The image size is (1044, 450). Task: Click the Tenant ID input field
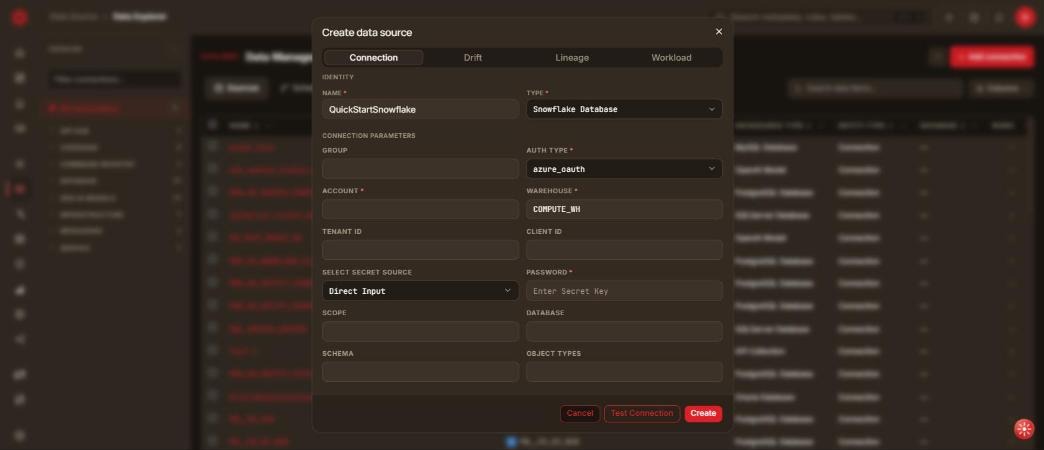coord(420,250)
